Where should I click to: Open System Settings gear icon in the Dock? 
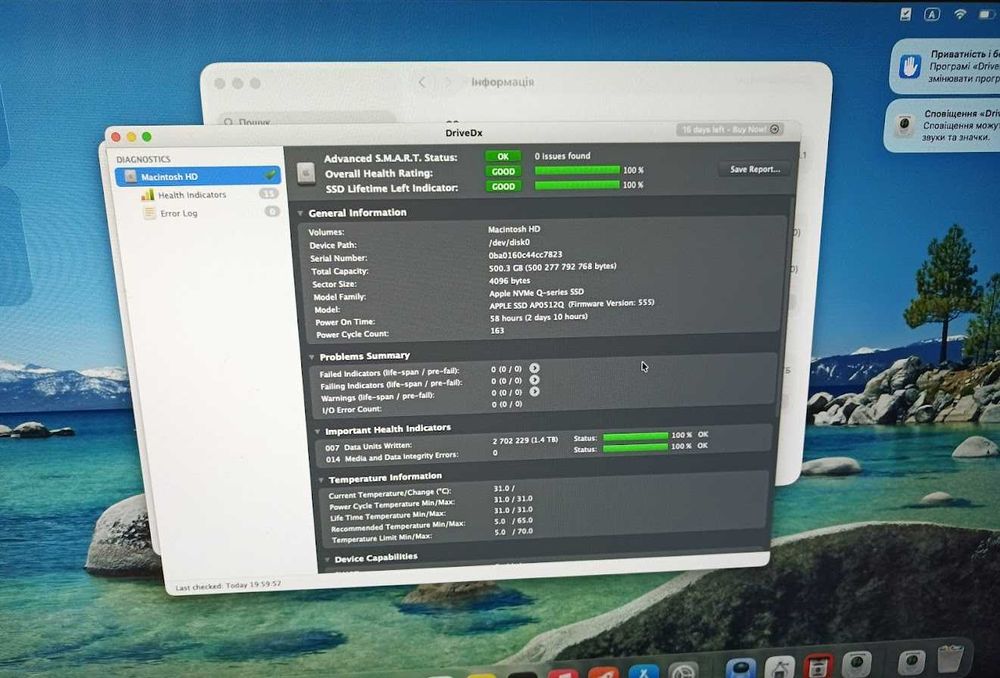point(684,670)
